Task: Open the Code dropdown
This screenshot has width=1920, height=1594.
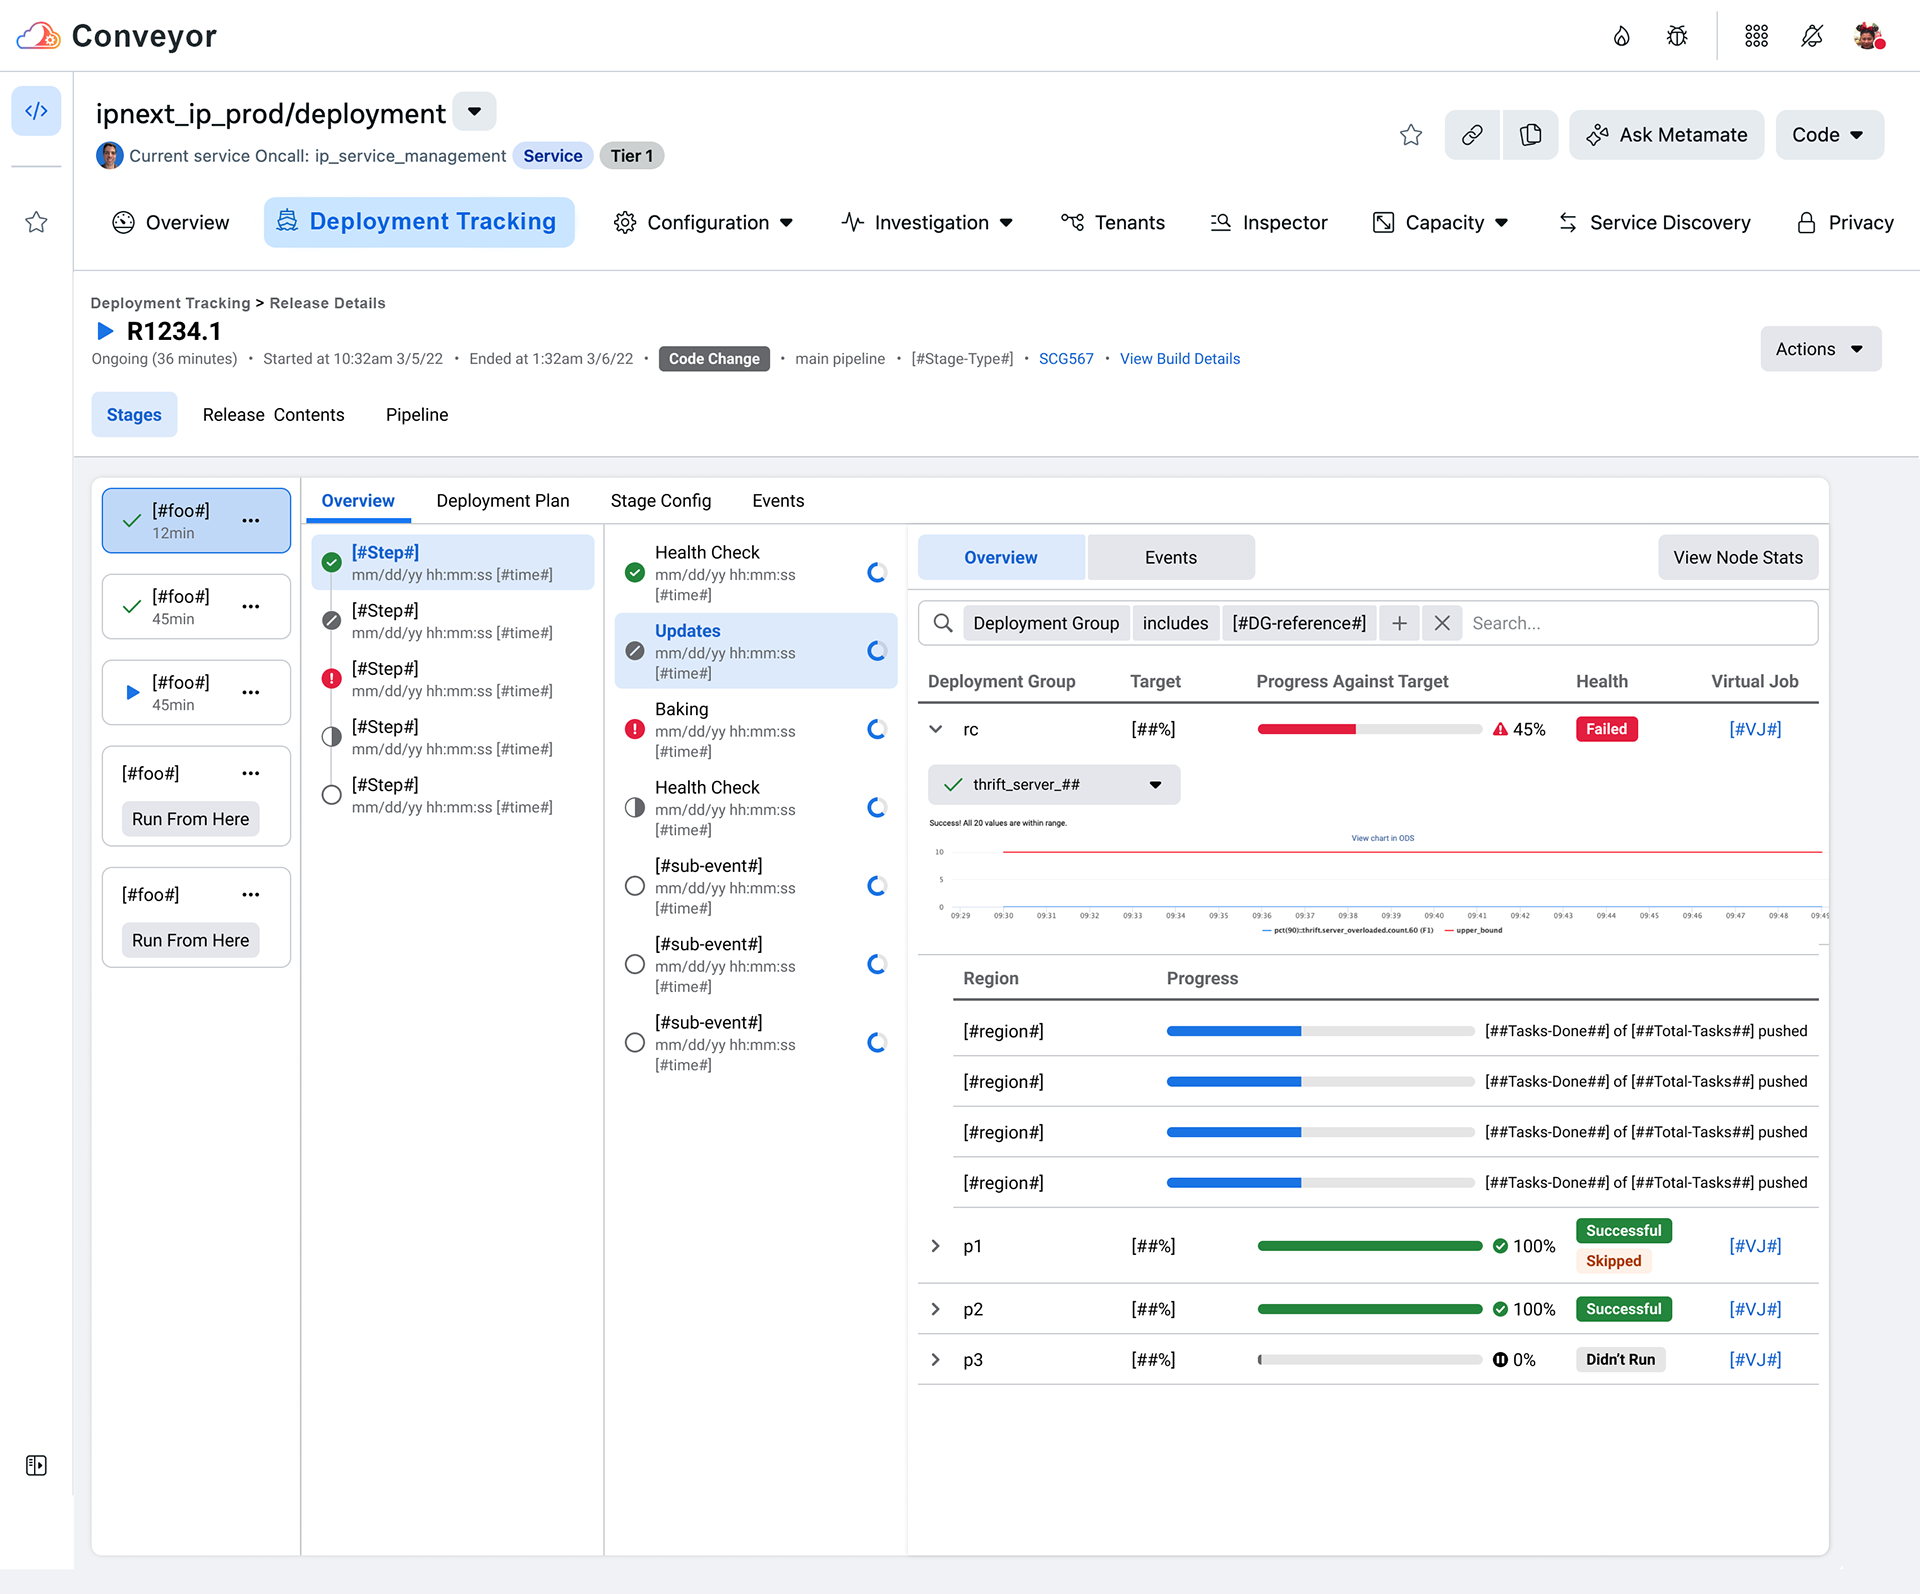Action: click(1829, 135)
